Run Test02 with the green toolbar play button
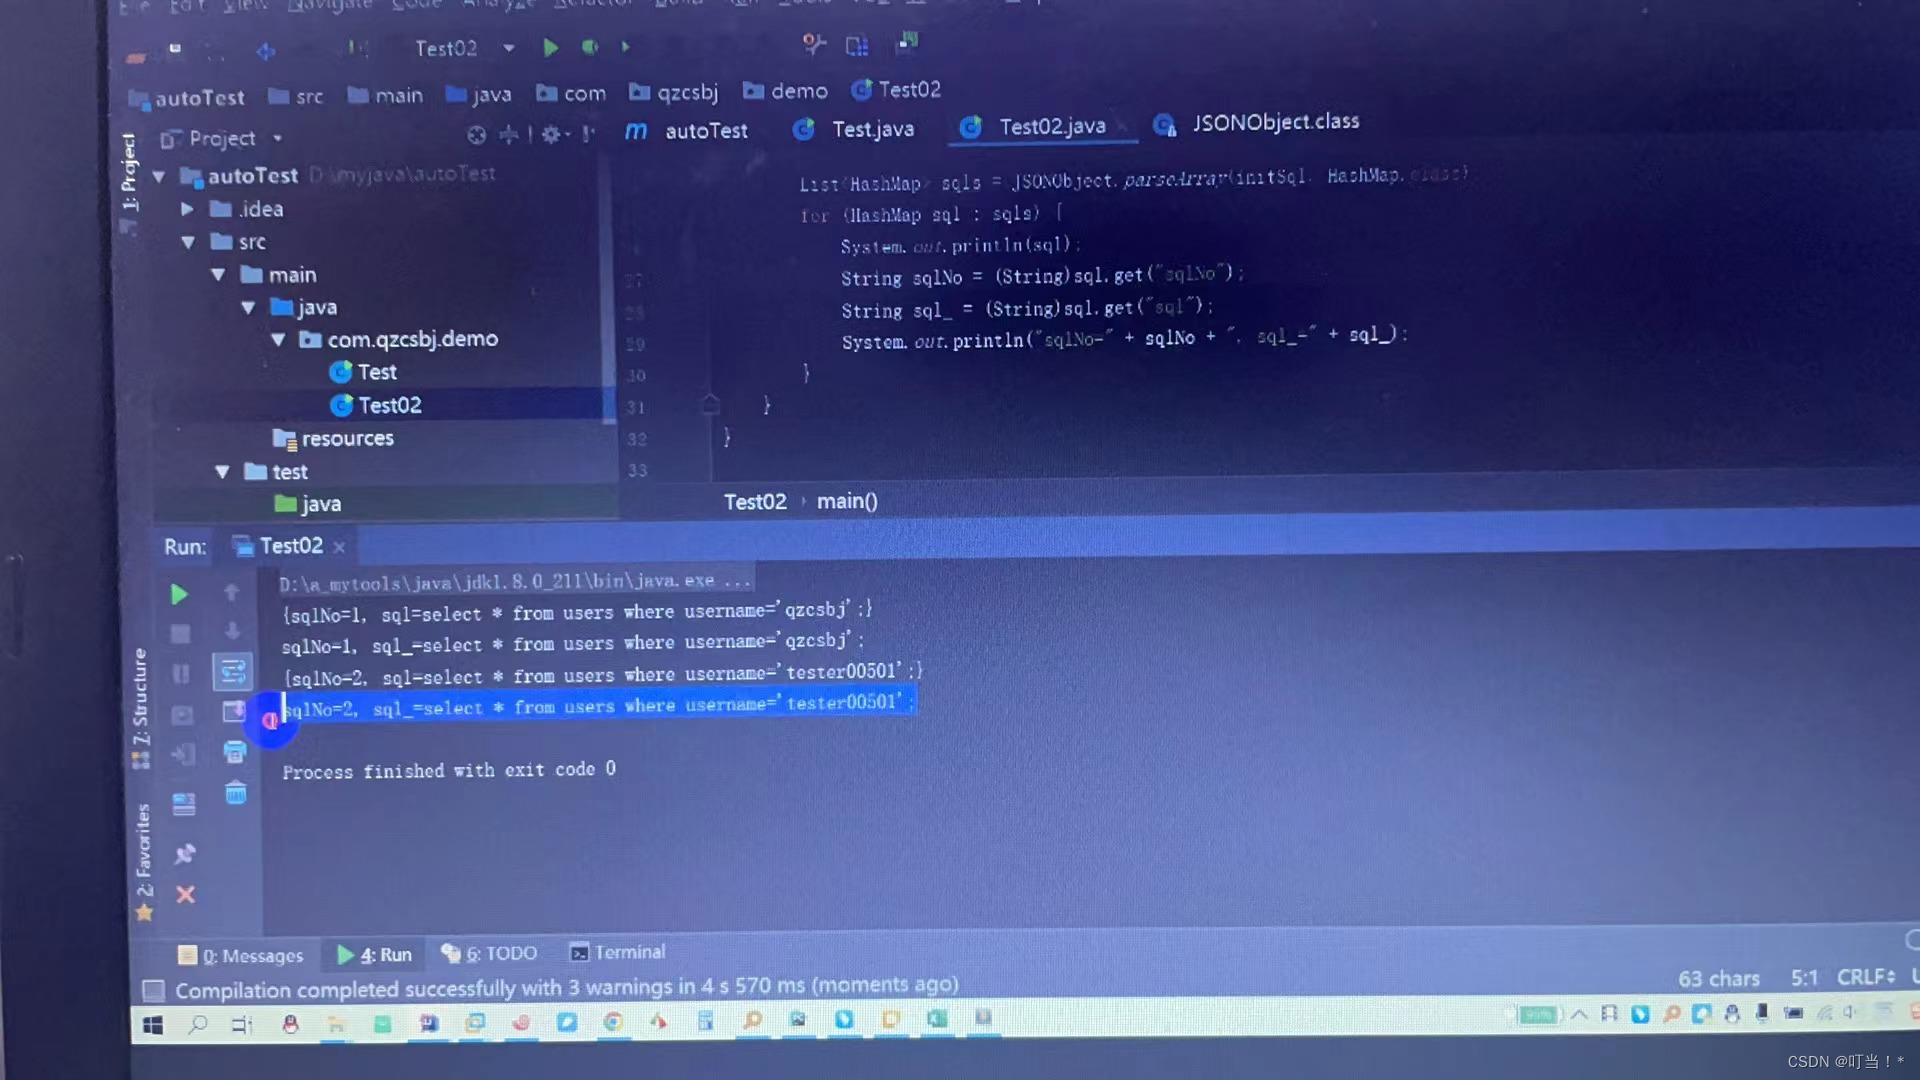Image resolution: width=1920 pixels, height=1080 pixels. tap(550, 47)
